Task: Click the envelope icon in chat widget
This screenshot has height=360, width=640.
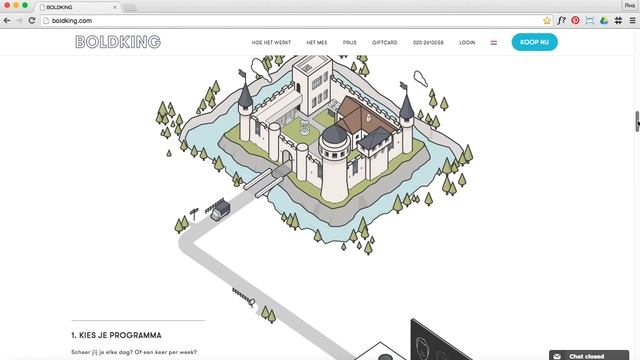Action: click(557, 356)
